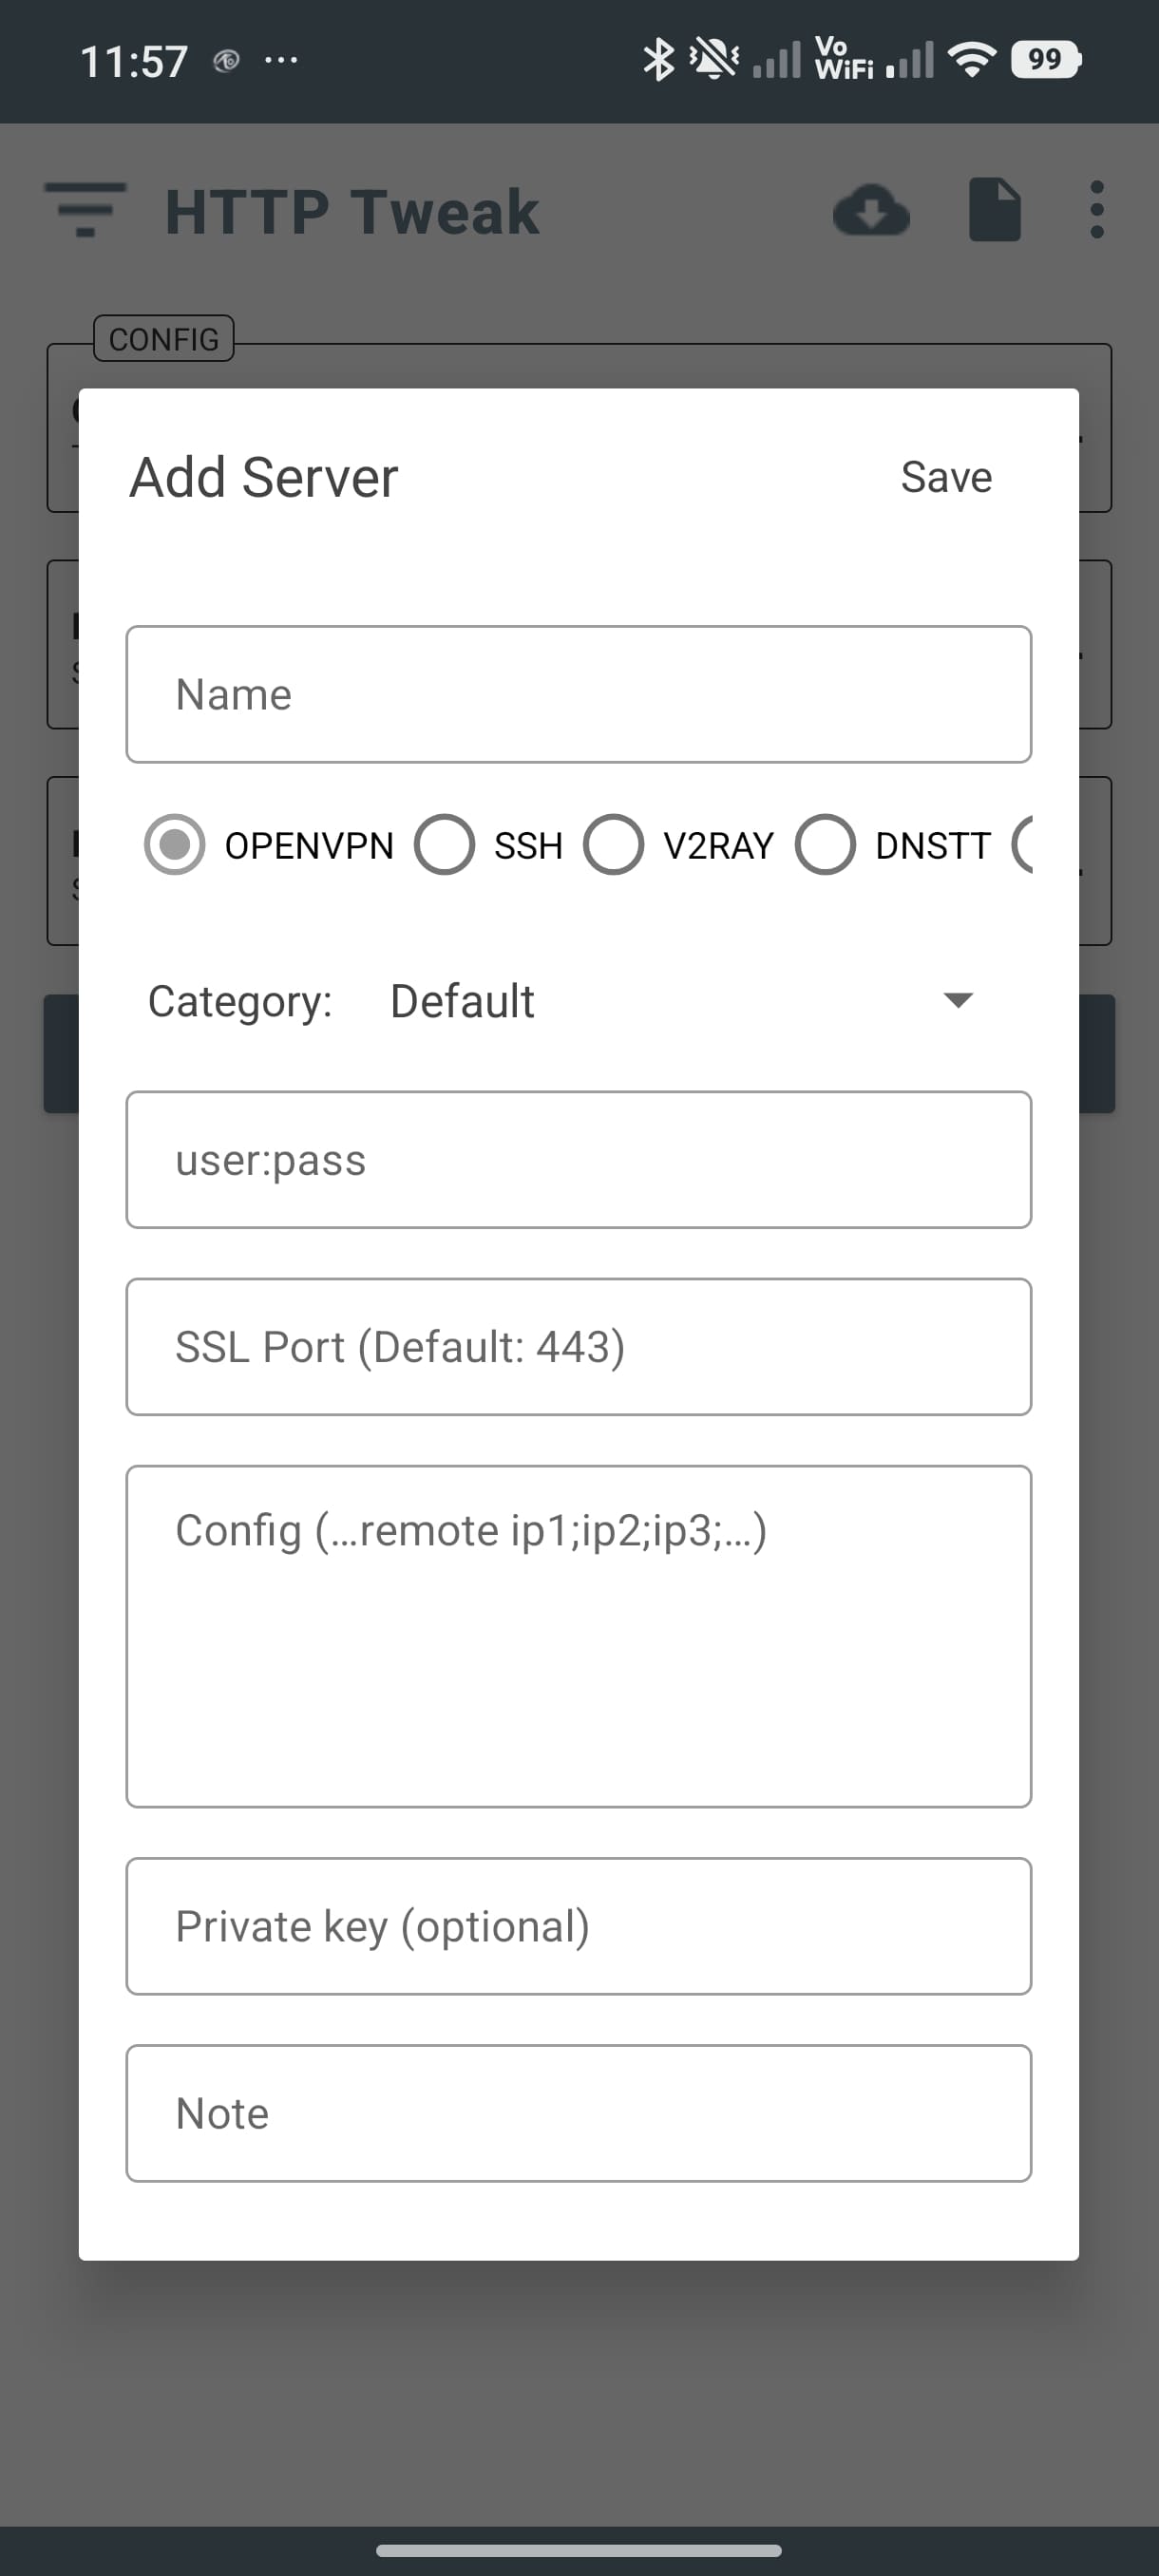Image resolution: width=1159 pixels, height=2576 pixels.
Task: Tap the battery level indicator
Action: 1046,60
